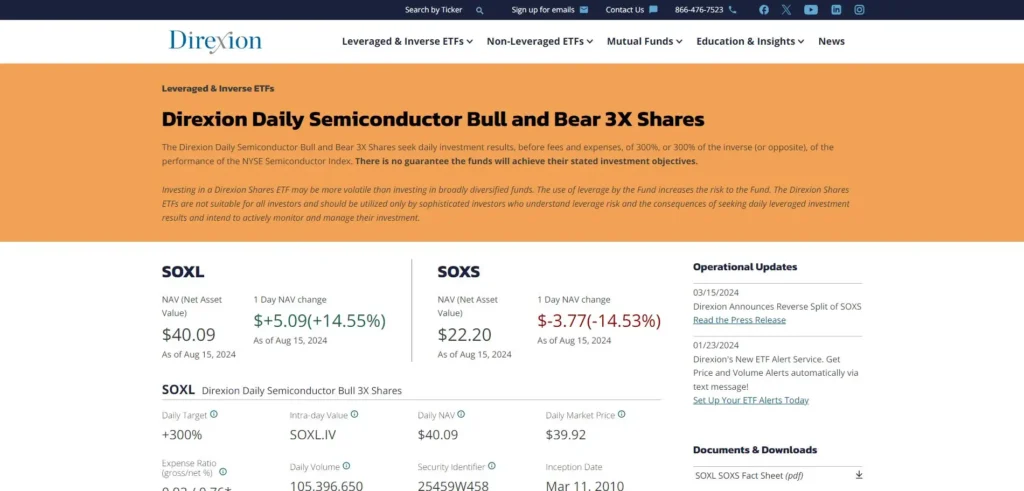Click the search magnifier icon

[480, 10]
